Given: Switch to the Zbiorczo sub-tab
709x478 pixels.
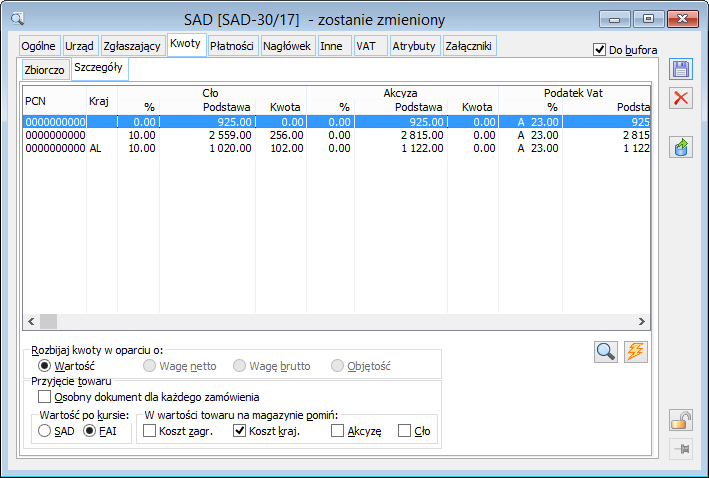Looking at the screenshot, I should 44,70.
